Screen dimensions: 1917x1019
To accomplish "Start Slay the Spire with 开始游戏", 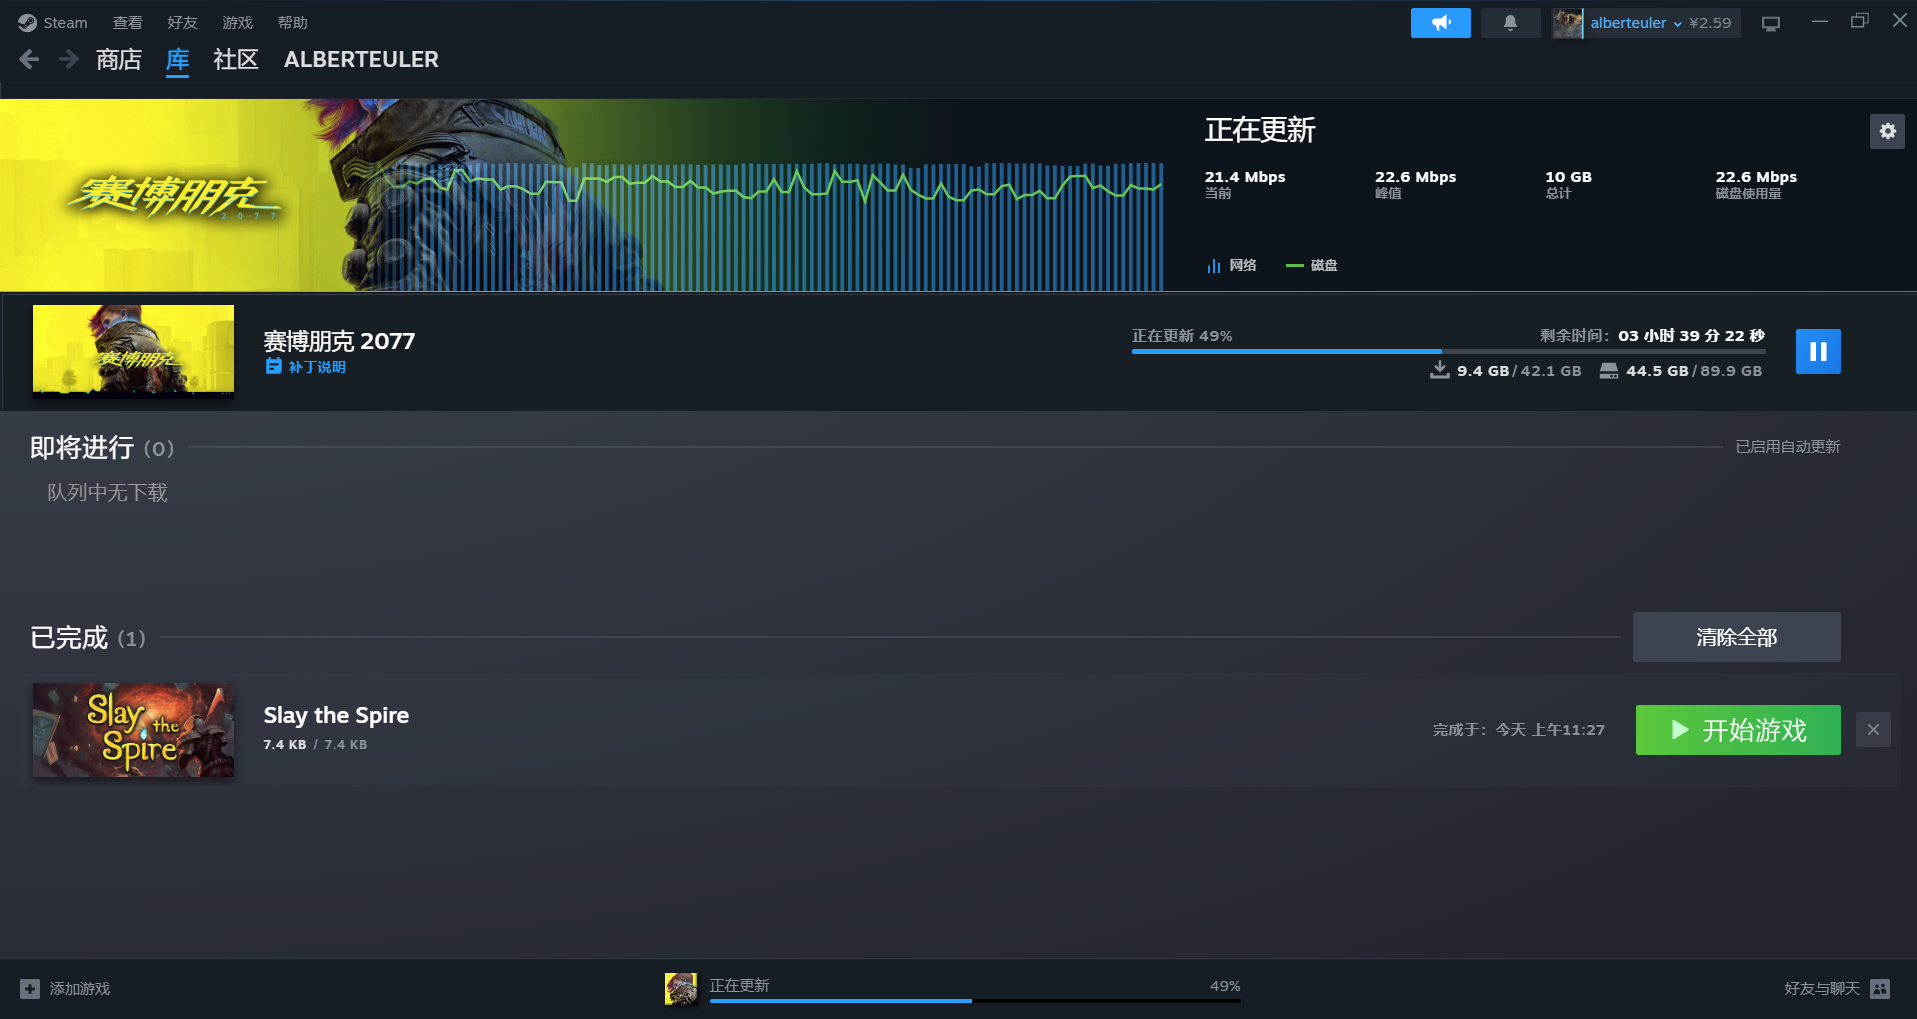I will click(x=1738, y=730).
